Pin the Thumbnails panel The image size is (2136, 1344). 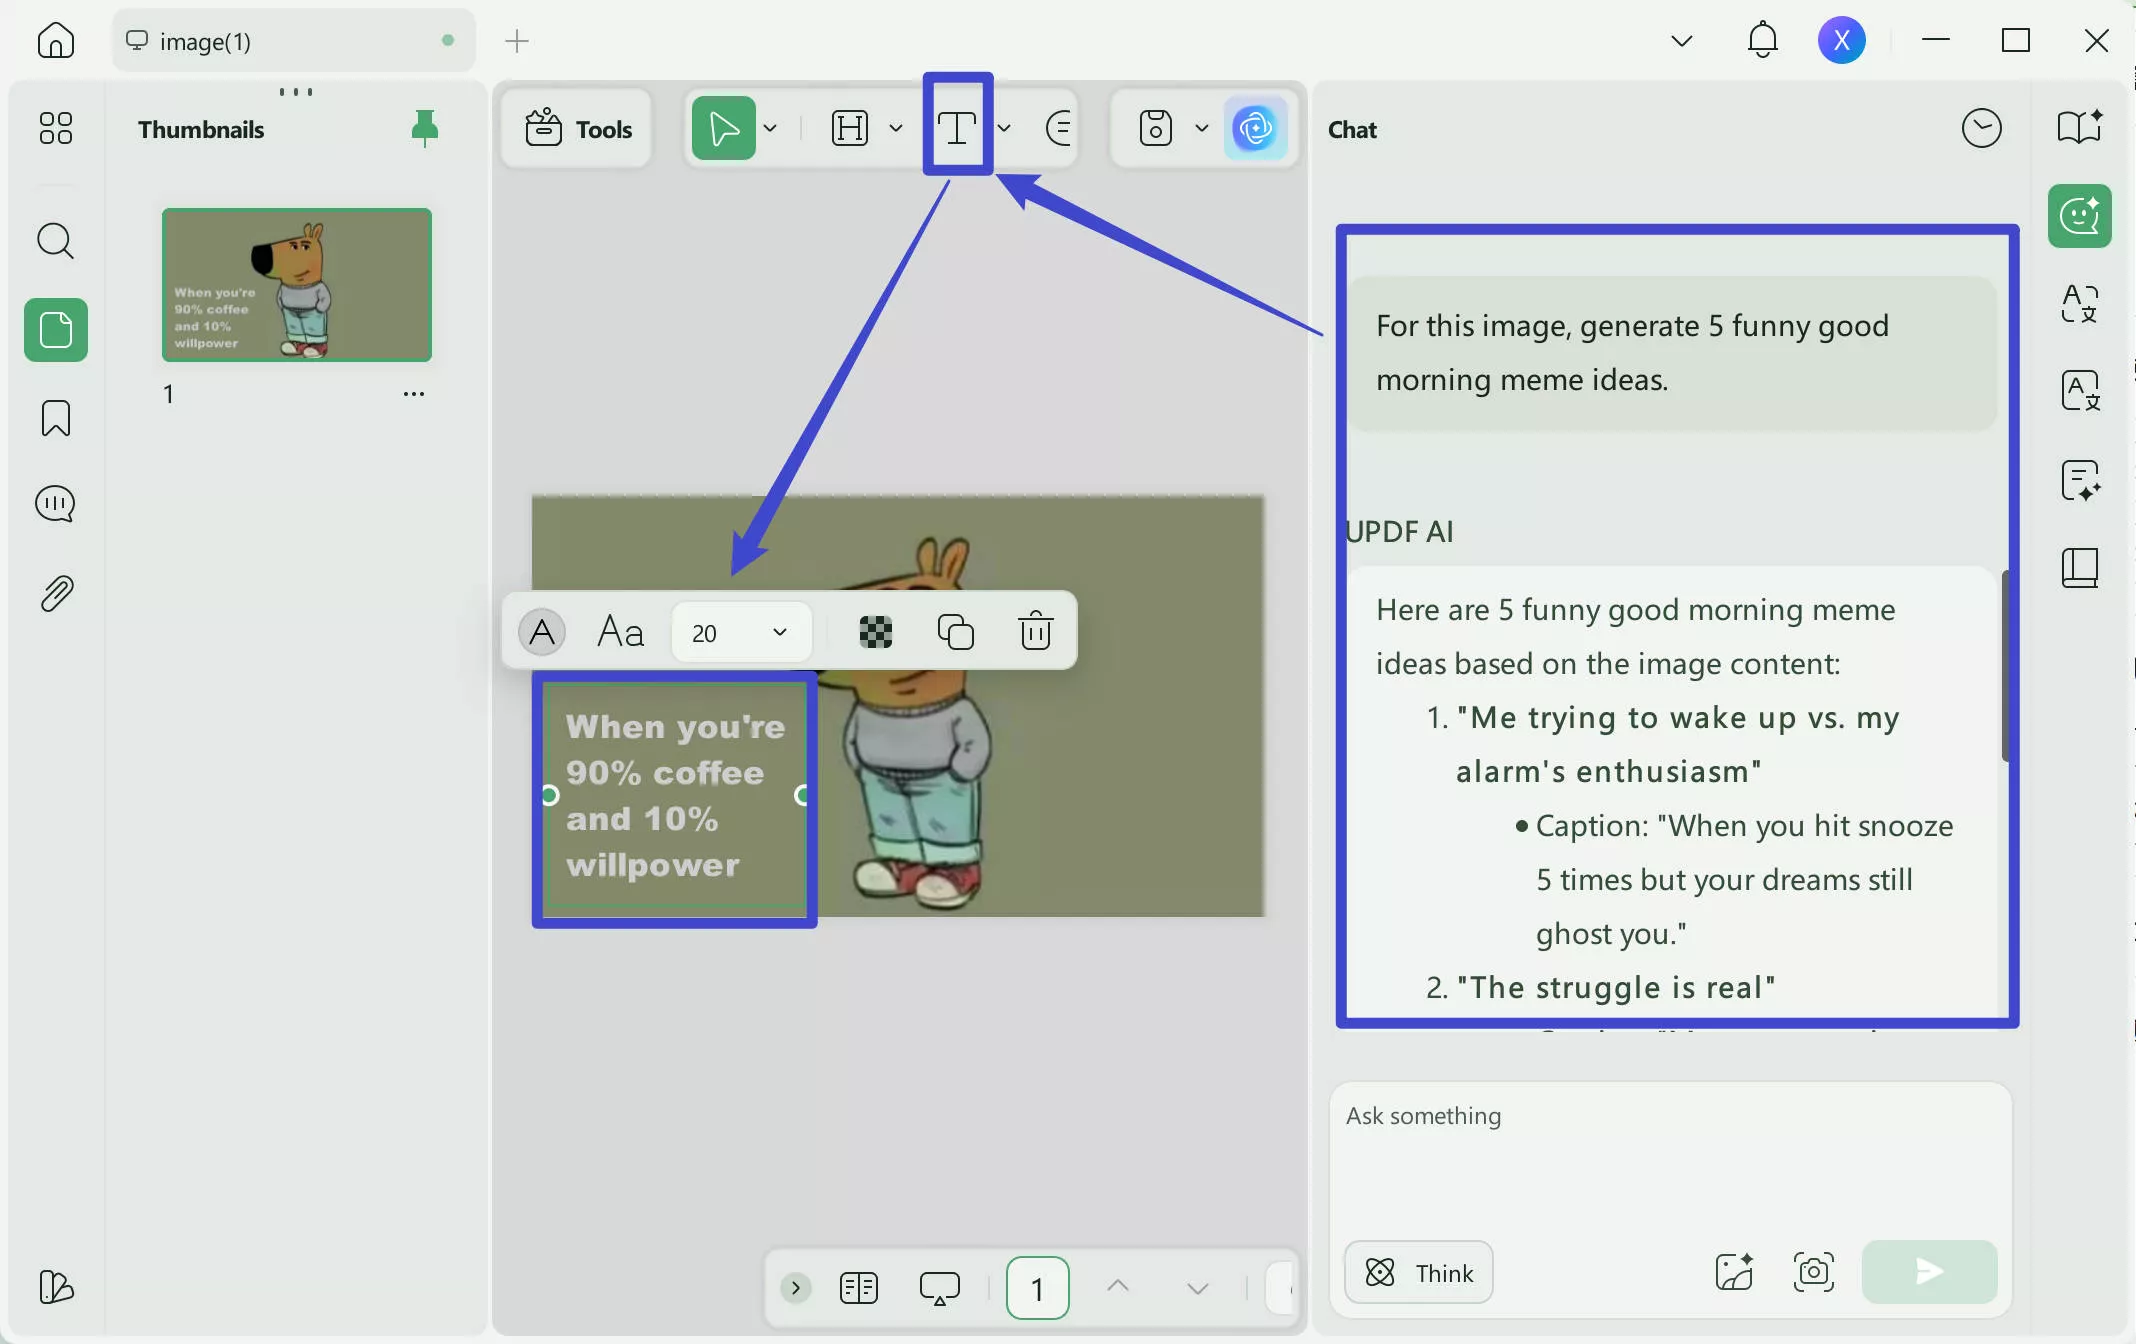(x=424, y=128)
